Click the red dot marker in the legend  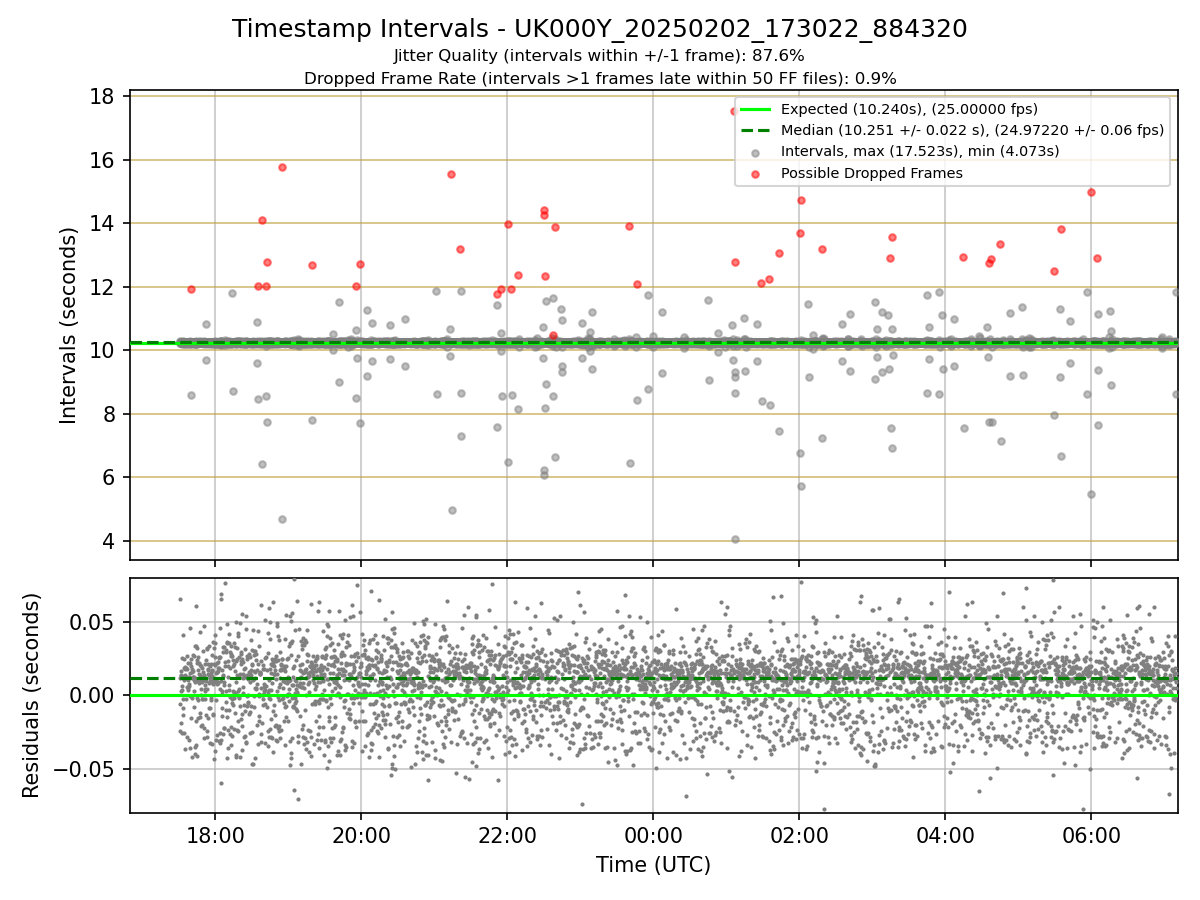pos(755,174)
